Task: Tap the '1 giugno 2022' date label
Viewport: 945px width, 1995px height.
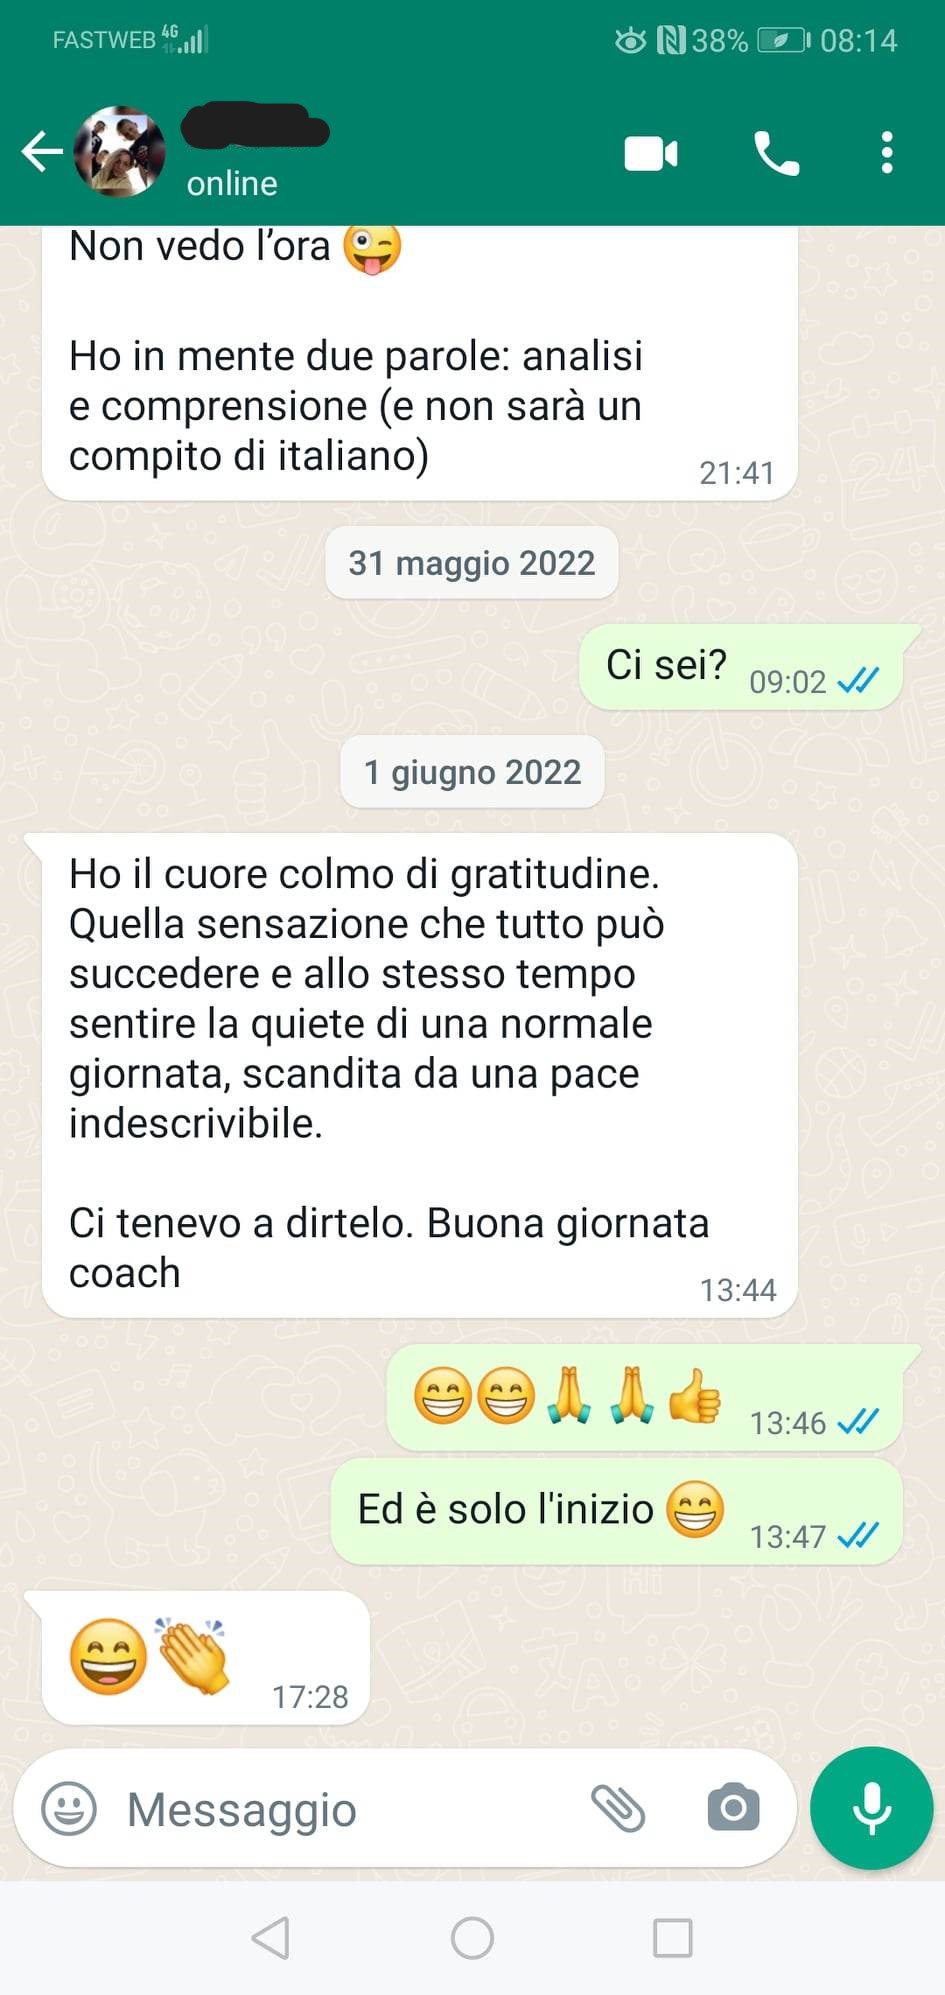Action: (x=472, y=772)
